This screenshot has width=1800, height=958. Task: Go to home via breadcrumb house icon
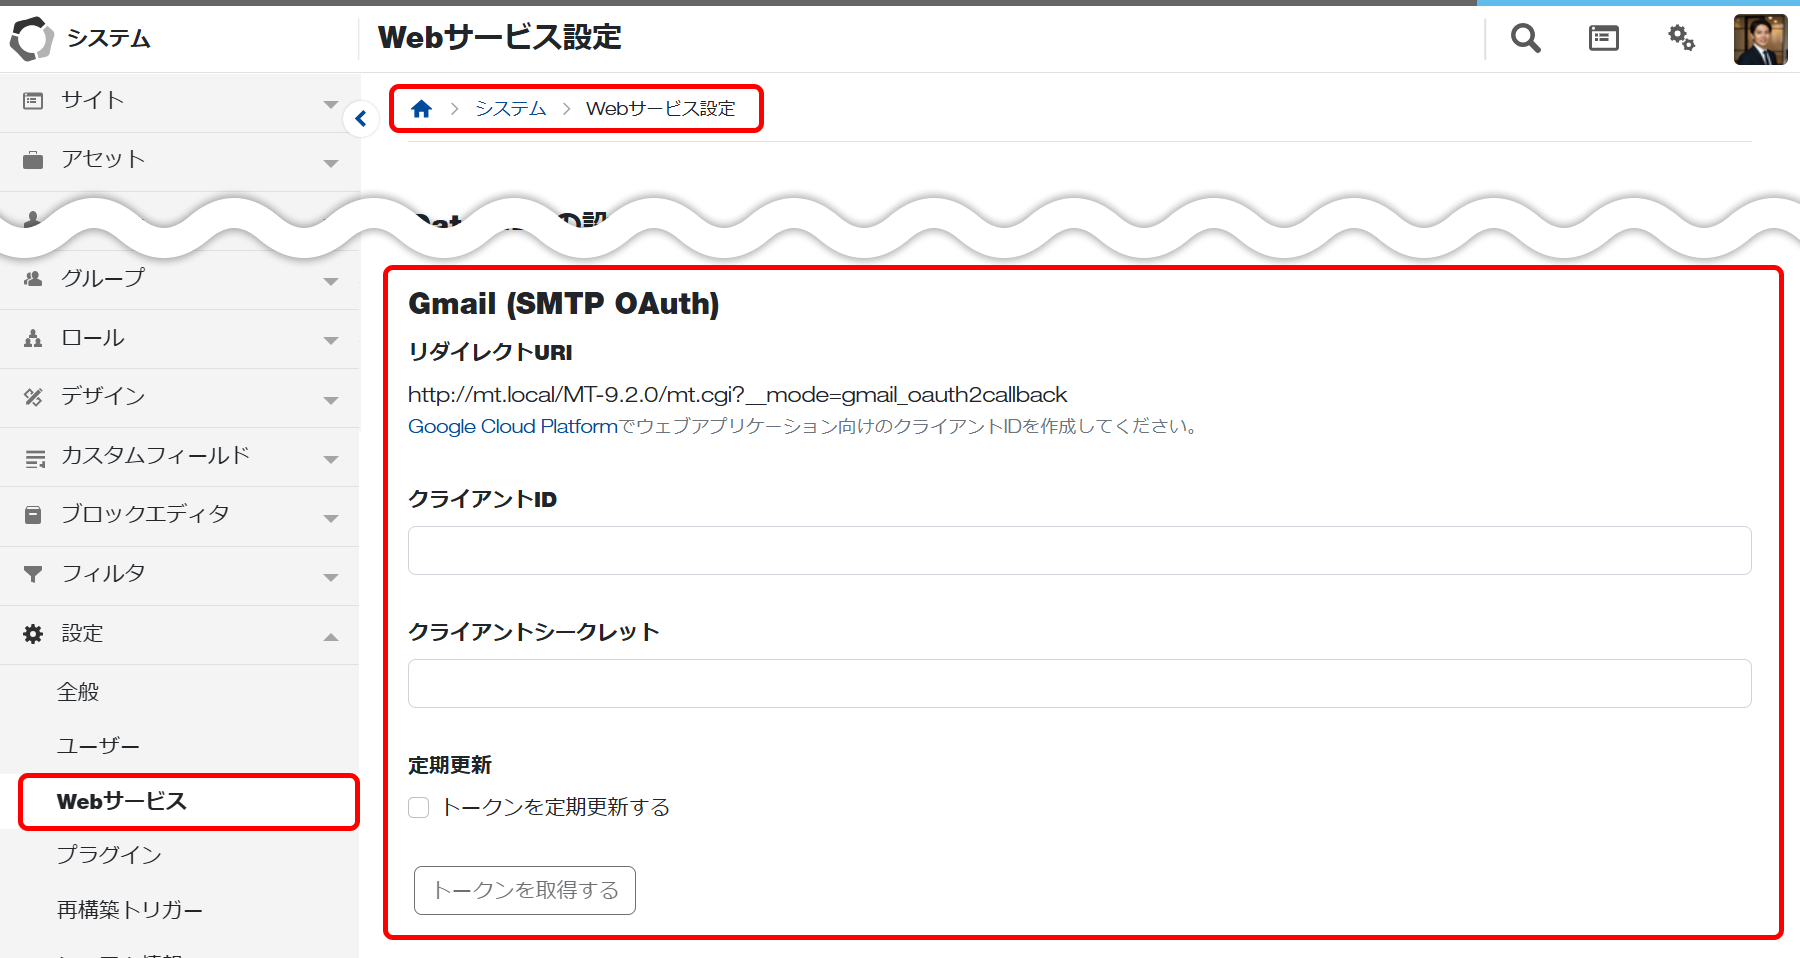coord(421,108)
